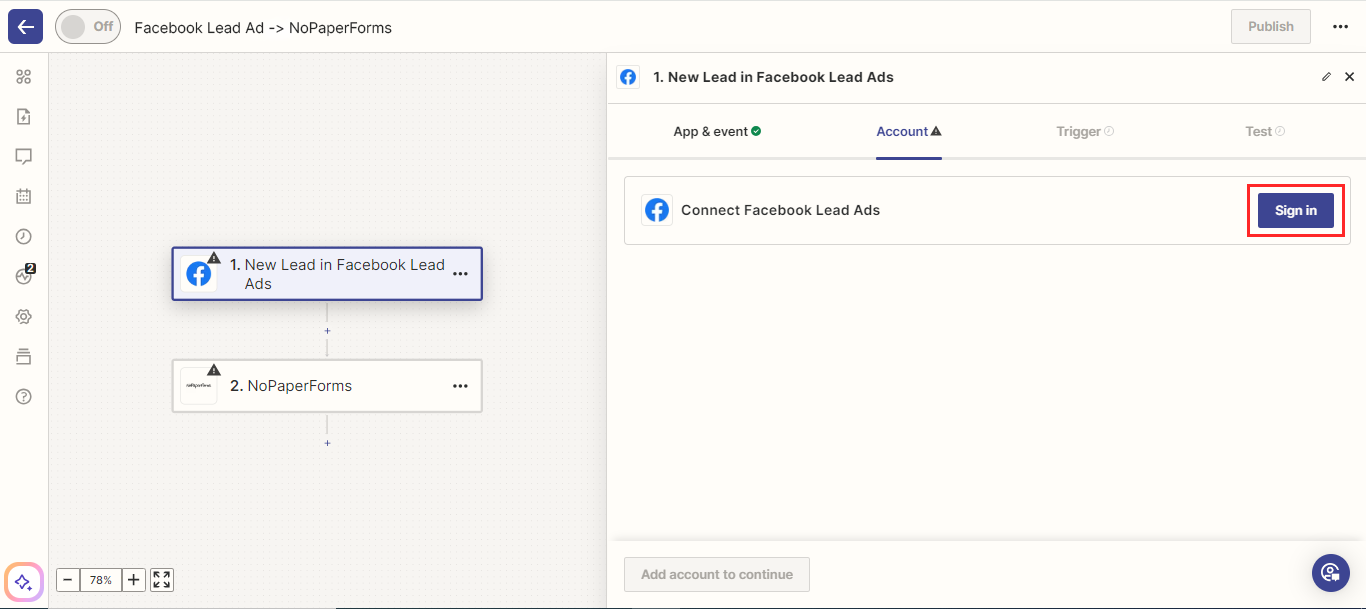1366x609 pixels.
Task: Click the warning icon on NoPaperForms step
Action: [214, 370]
